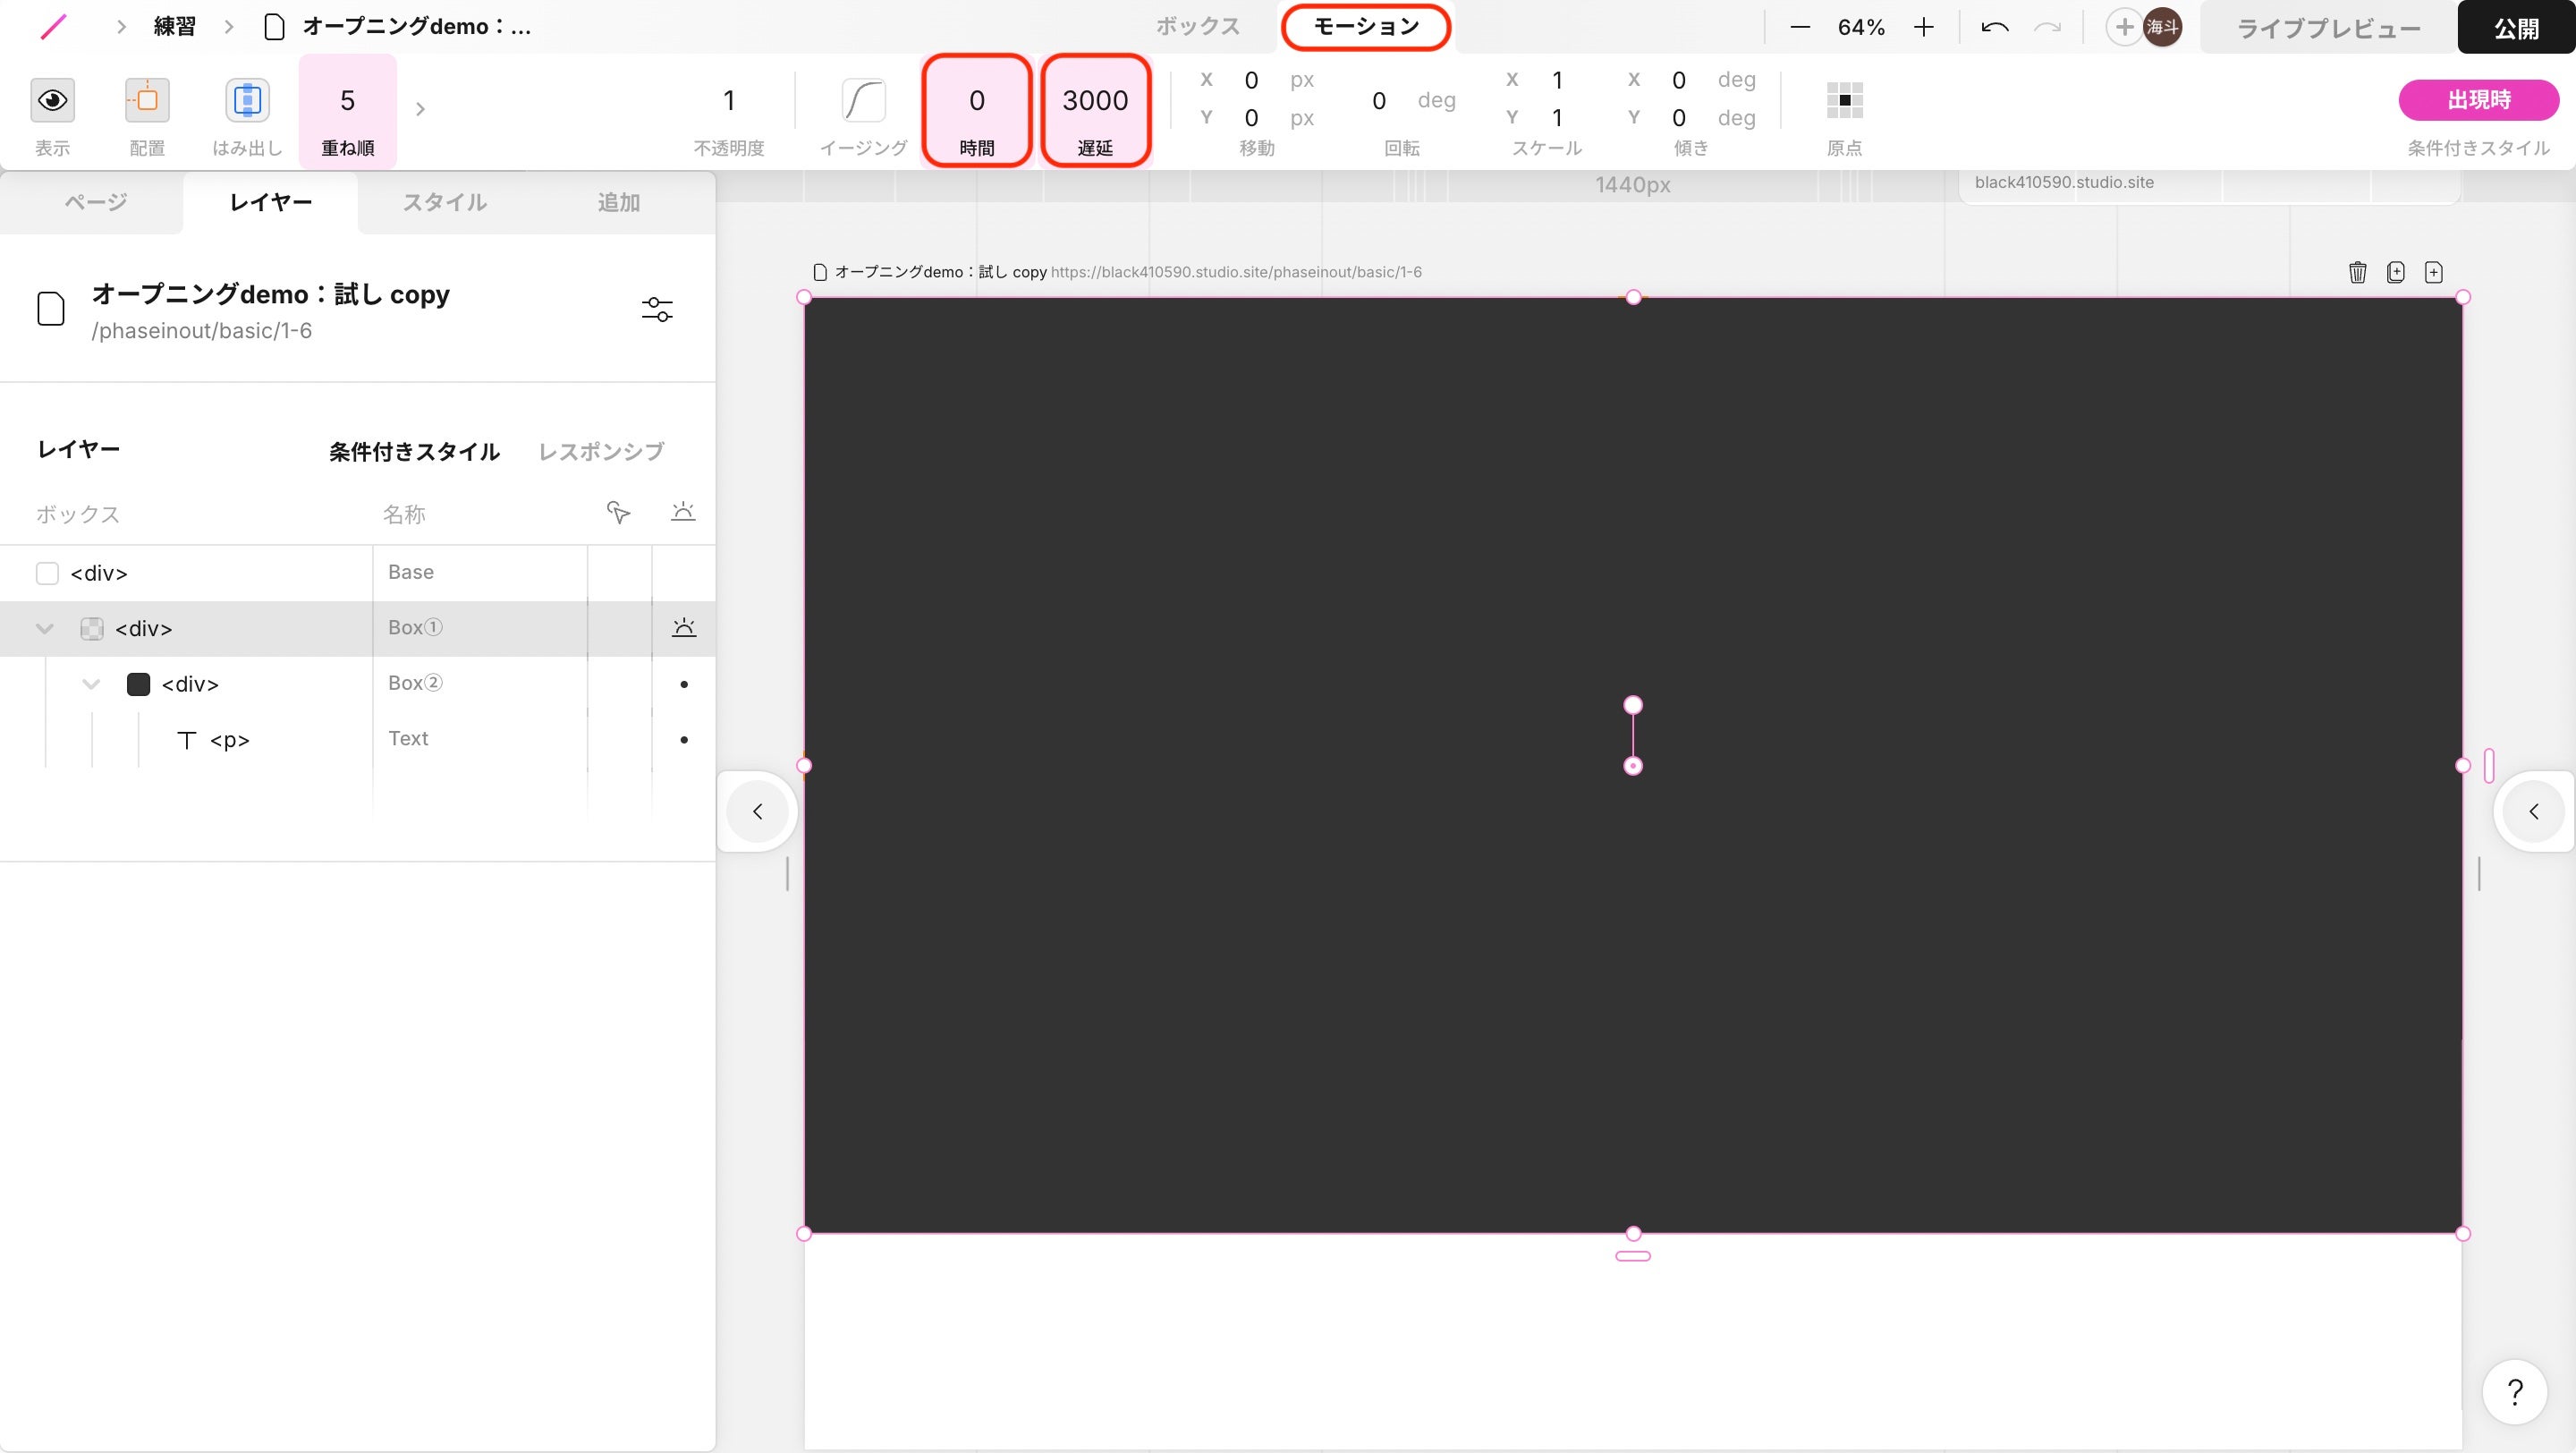This screenshot has width=2576, height=1453.
Task: Open ライブプレビュー live preview
Action: [x=2328, y=28]
